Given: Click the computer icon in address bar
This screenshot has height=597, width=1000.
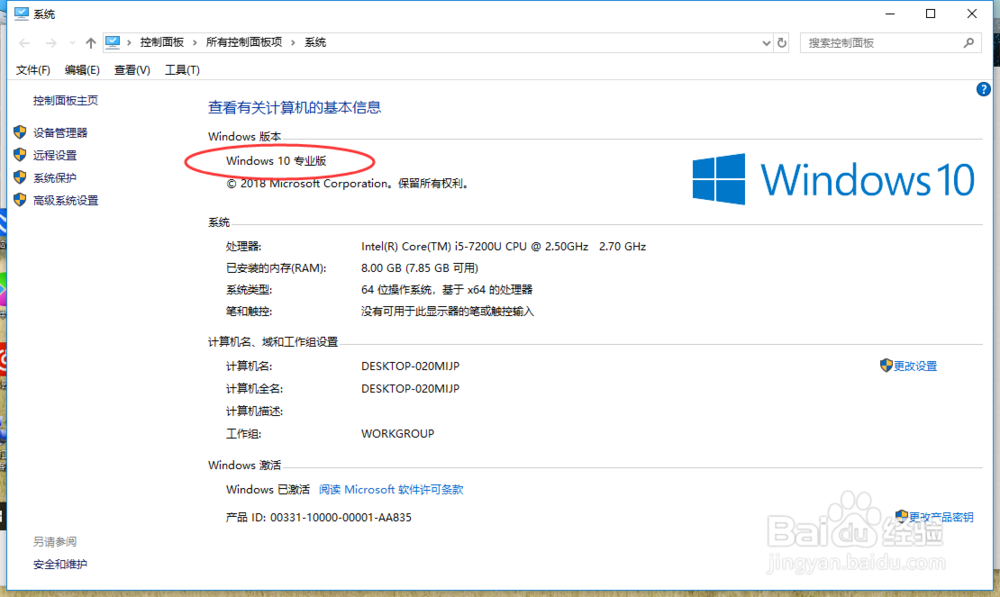Looking at the screenshot, I should click(113, 42).
